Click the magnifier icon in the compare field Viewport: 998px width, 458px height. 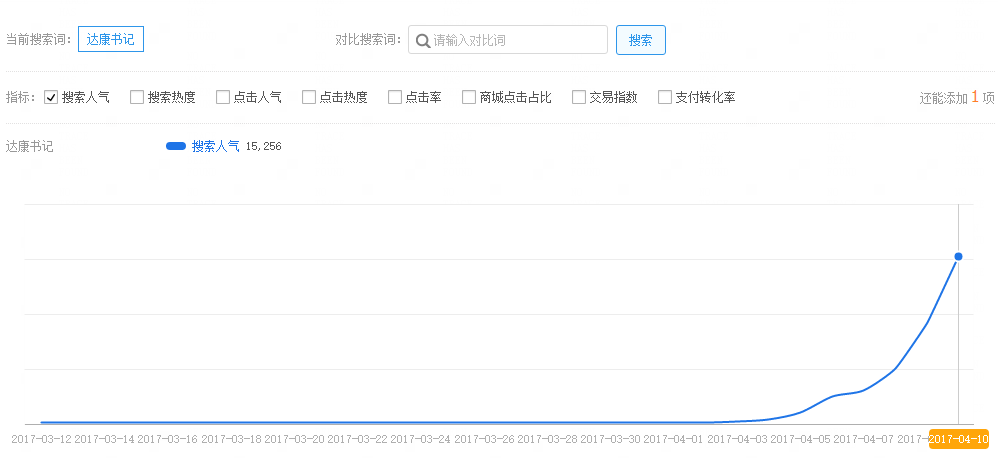coord(423,41)
